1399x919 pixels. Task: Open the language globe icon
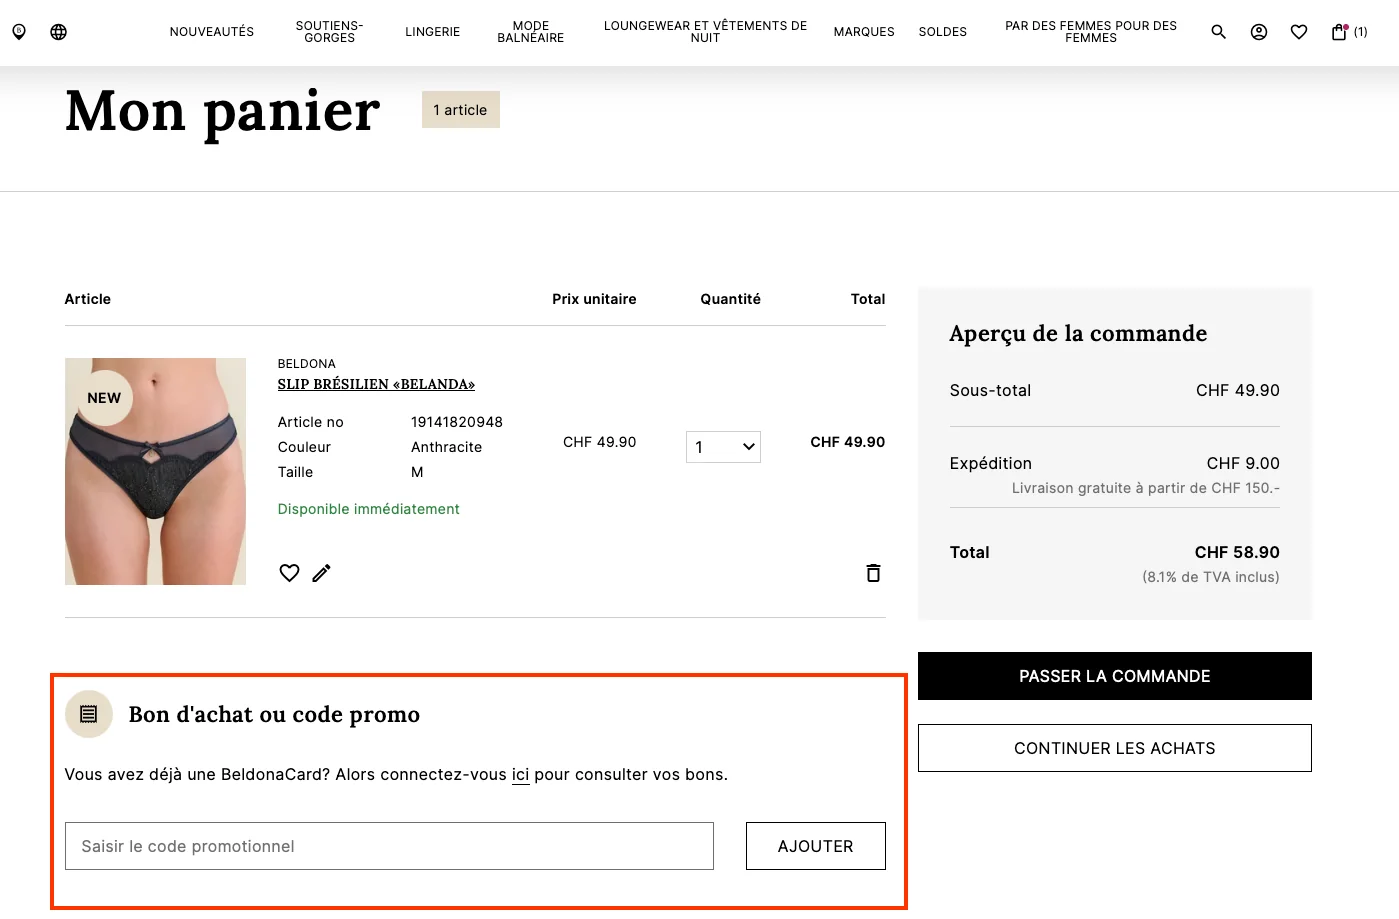click(x=58, y=31)
